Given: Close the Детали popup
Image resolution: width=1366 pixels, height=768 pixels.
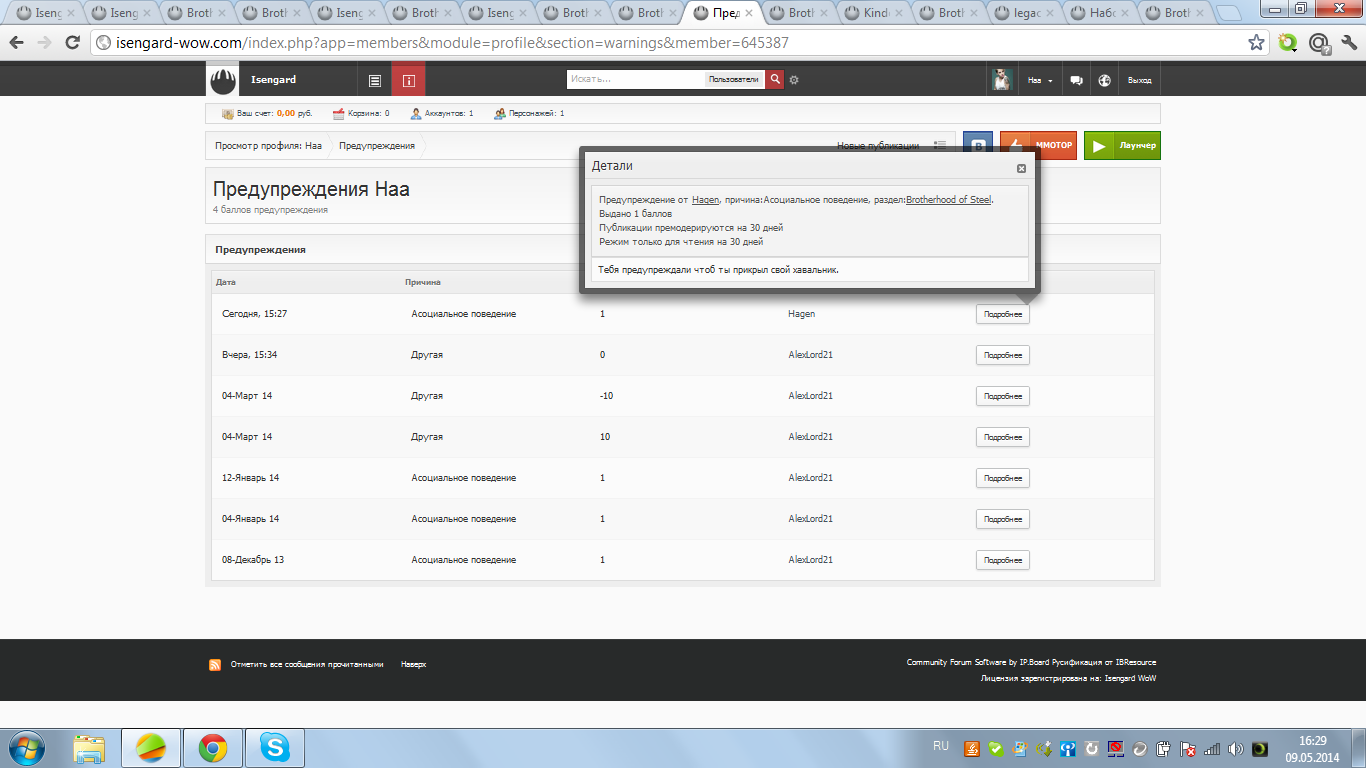Looking at the screenshot, I should click(x=1021, y=169).
